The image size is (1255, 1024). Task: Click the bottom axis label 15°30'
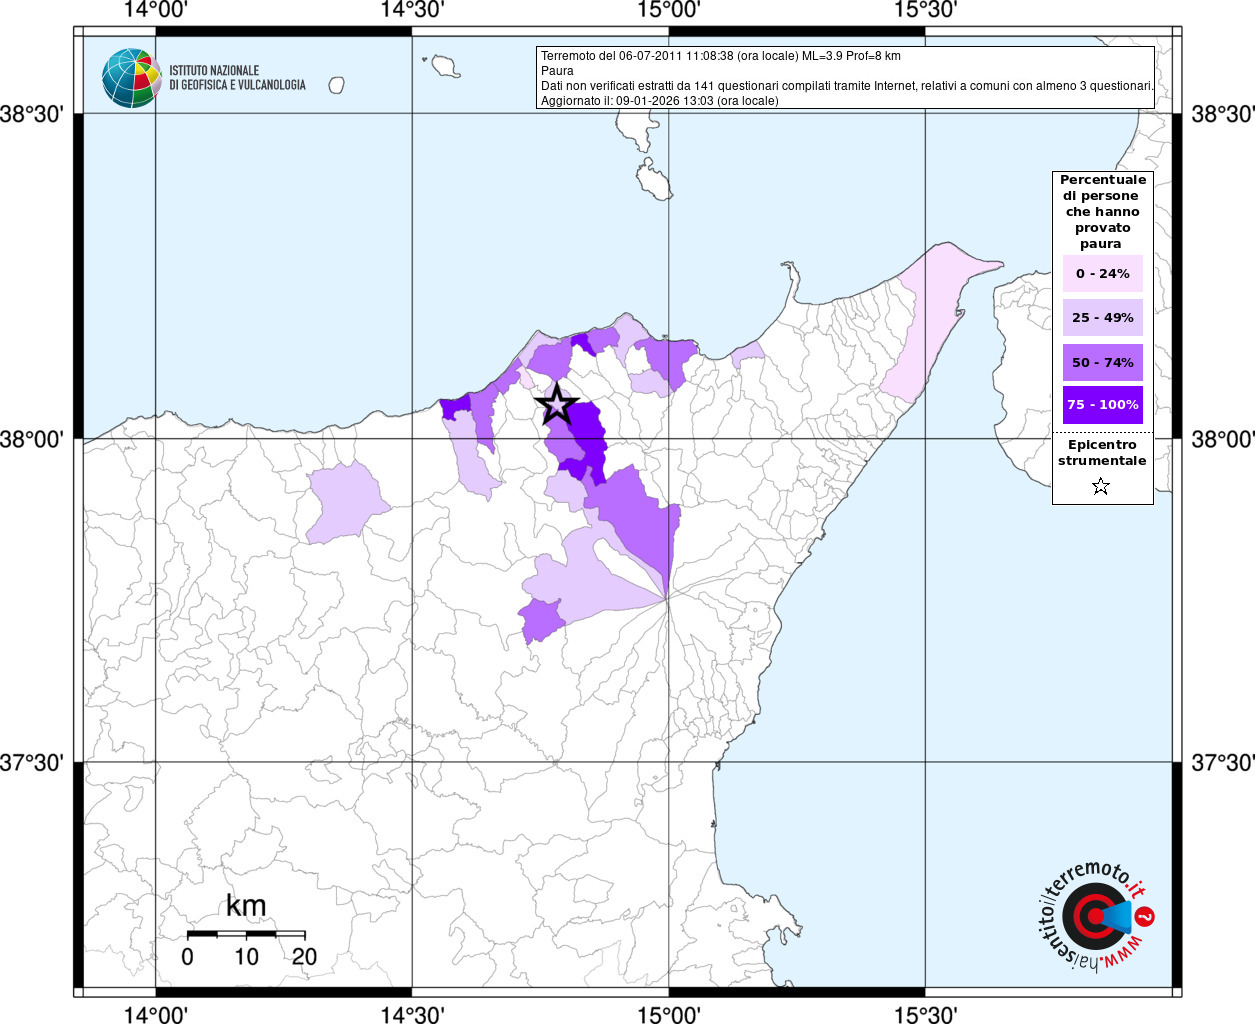coord(925,1014)
